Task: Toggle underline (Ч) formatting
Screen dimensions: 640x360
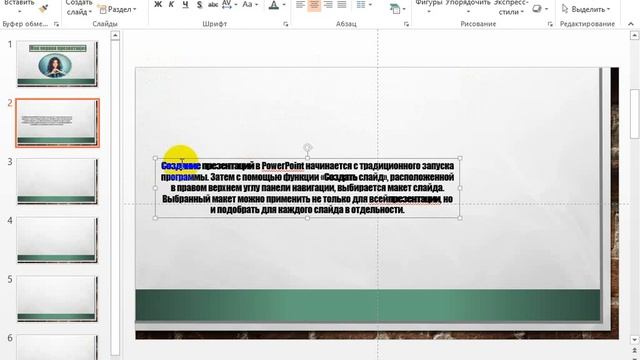Action: (x=185, y=5)
